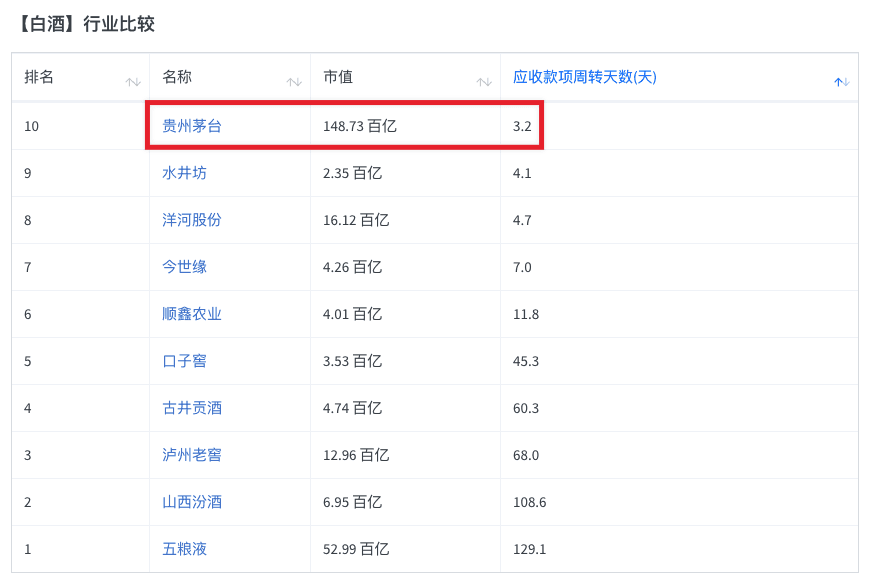Screen dimensions: 872x583
Task: Open 口子窖 stock link
Action: (x=185, y=361)
